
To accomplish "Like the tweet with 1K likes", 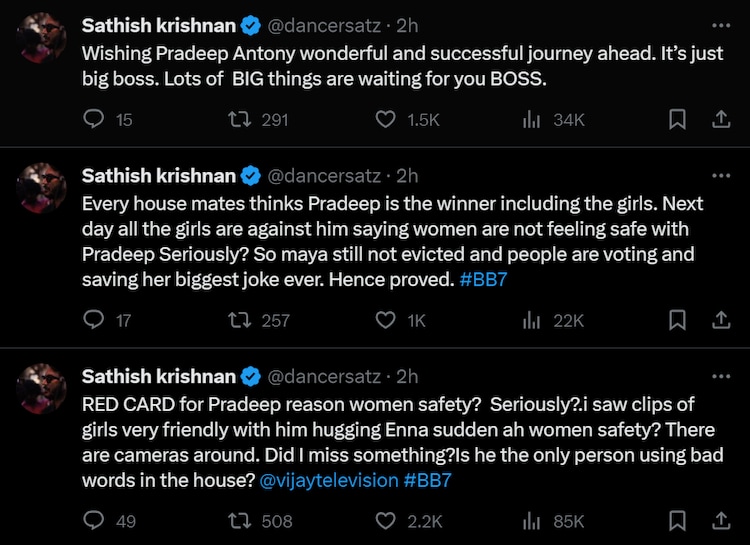I will pyautogui.click(x=385, y=320).
